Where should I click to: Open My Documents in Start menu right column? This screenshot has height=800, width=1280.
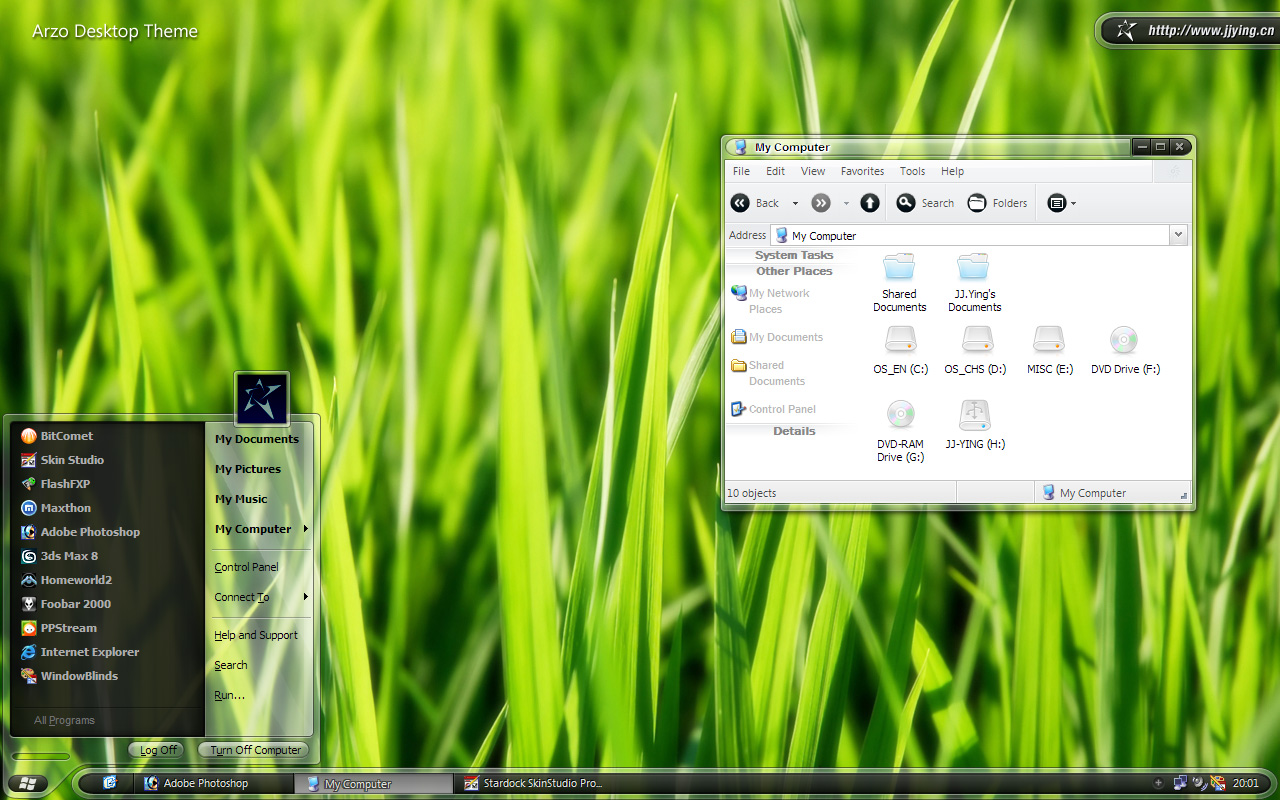[x=257, y=439]
